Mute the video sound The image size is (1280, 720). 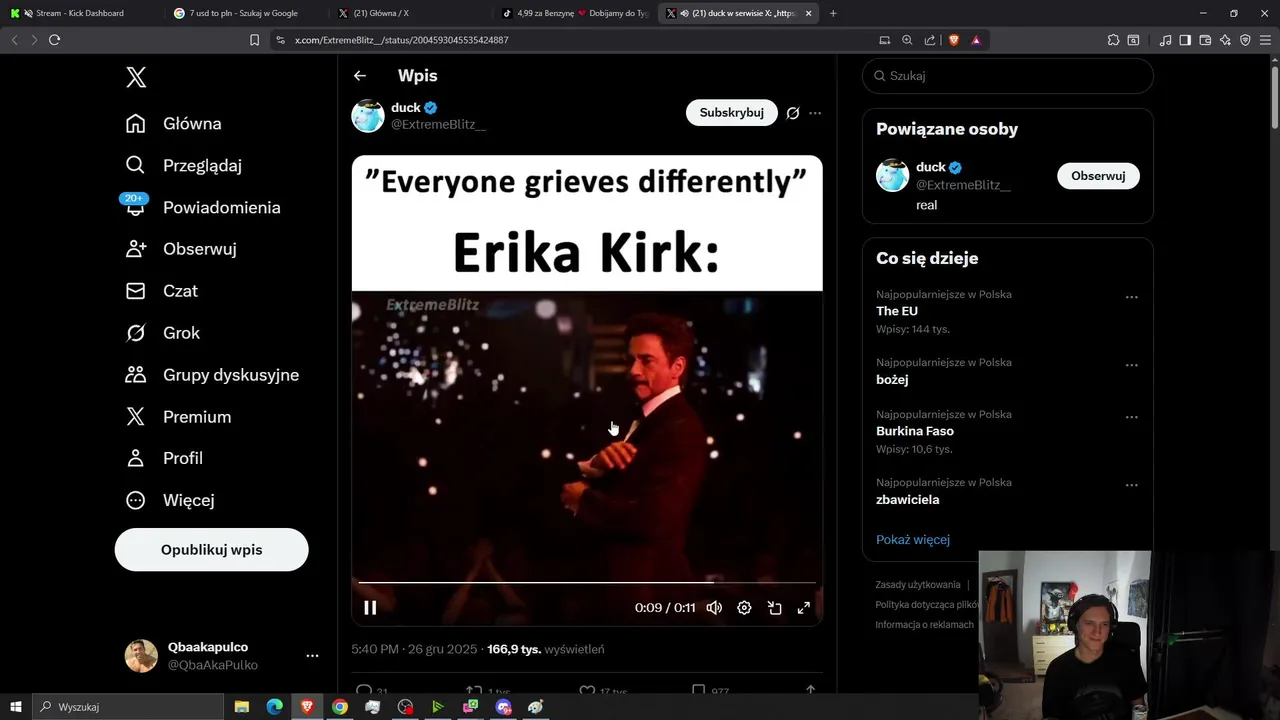tap(714, 608)
